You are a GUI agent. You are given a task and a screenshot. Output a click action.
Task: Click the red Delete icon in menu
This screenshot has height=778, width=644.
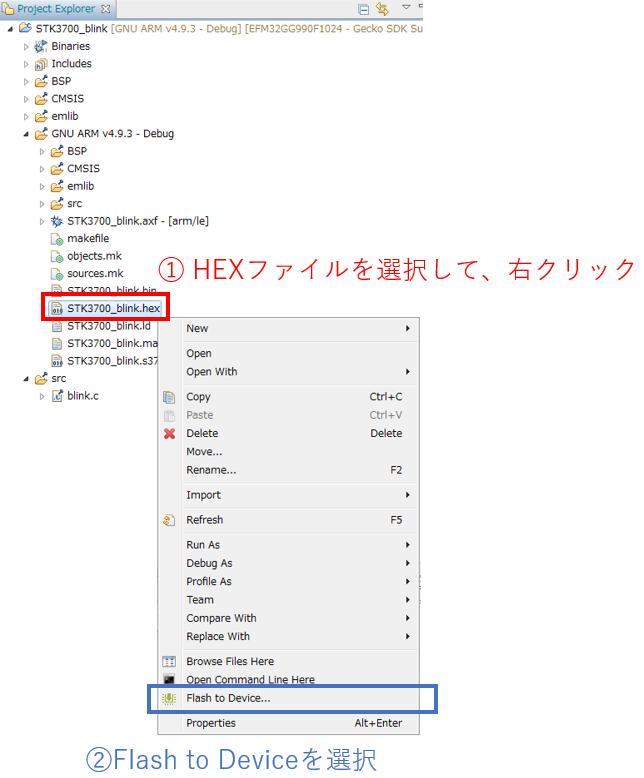click(169, 433)
